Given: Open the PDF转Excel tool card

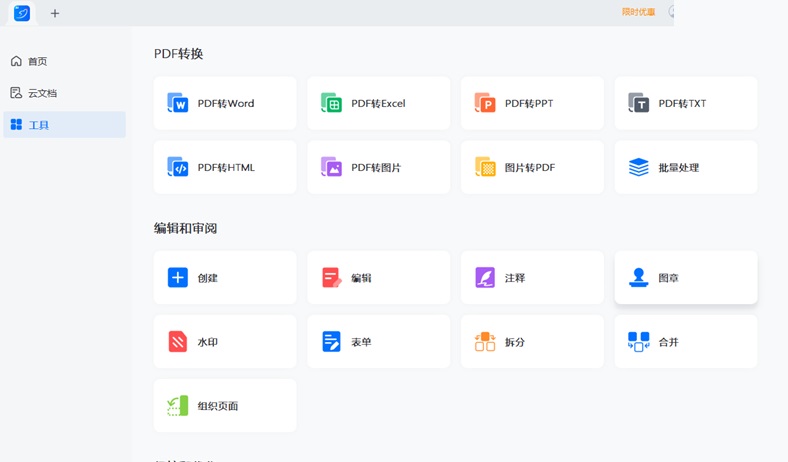Looking at the screenshot, I should pyautogui.click(x=379, y=103).
